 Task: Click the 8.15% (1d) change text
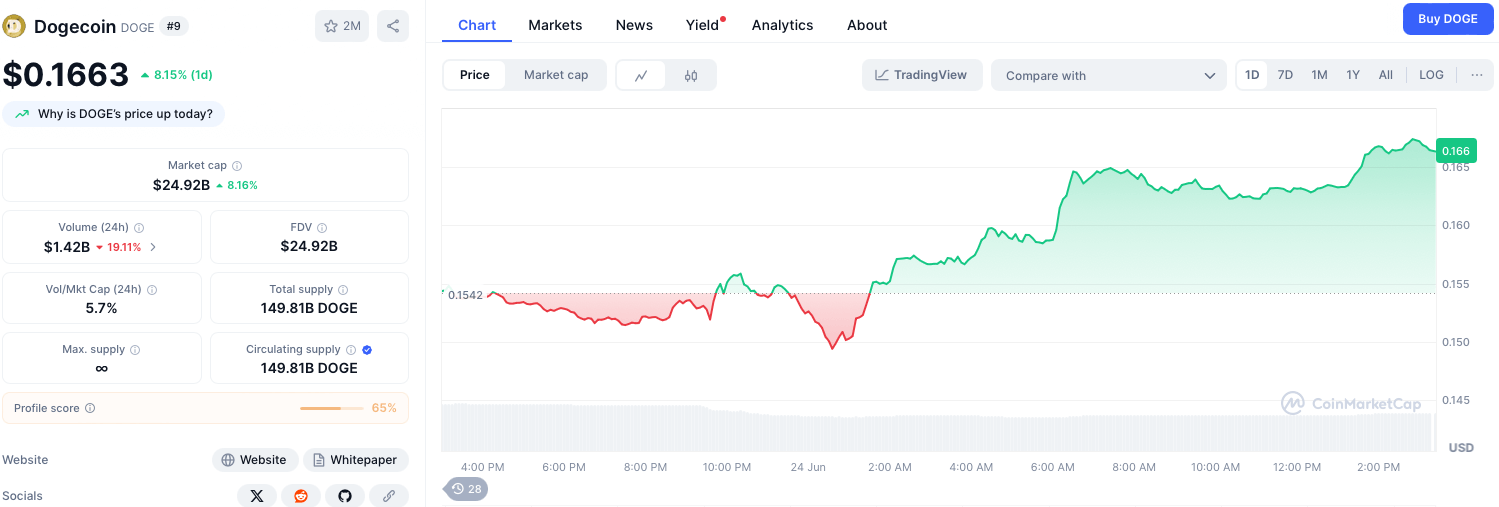click(183, 75)
